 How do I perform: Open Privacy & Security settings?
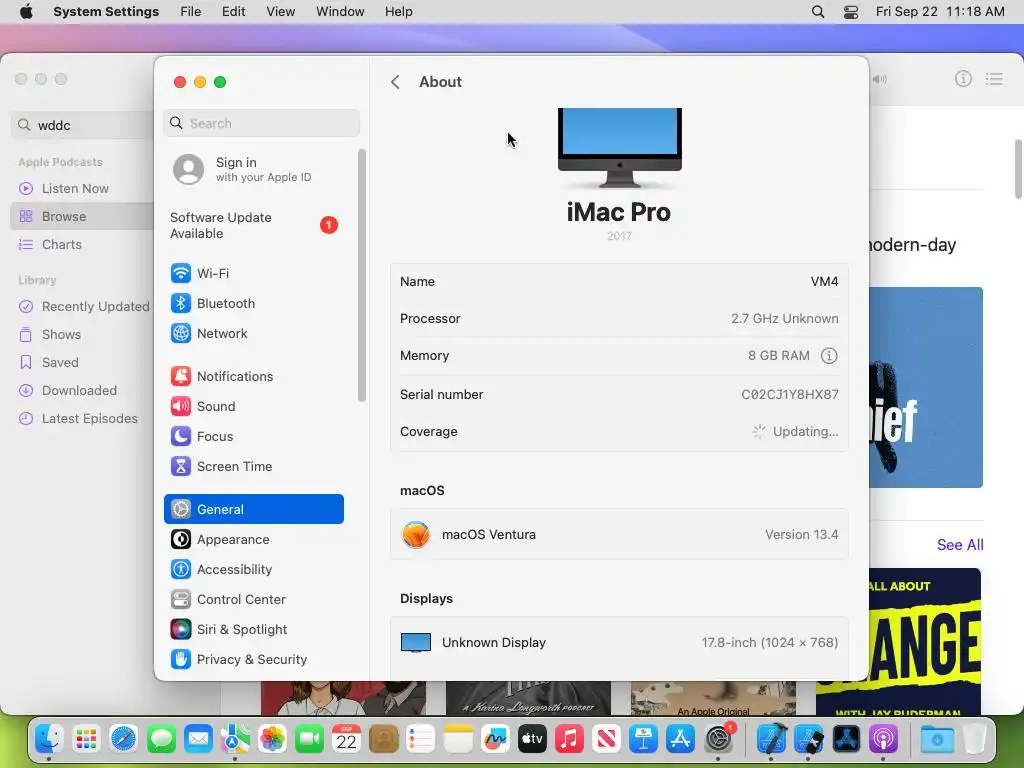point(253,660)
